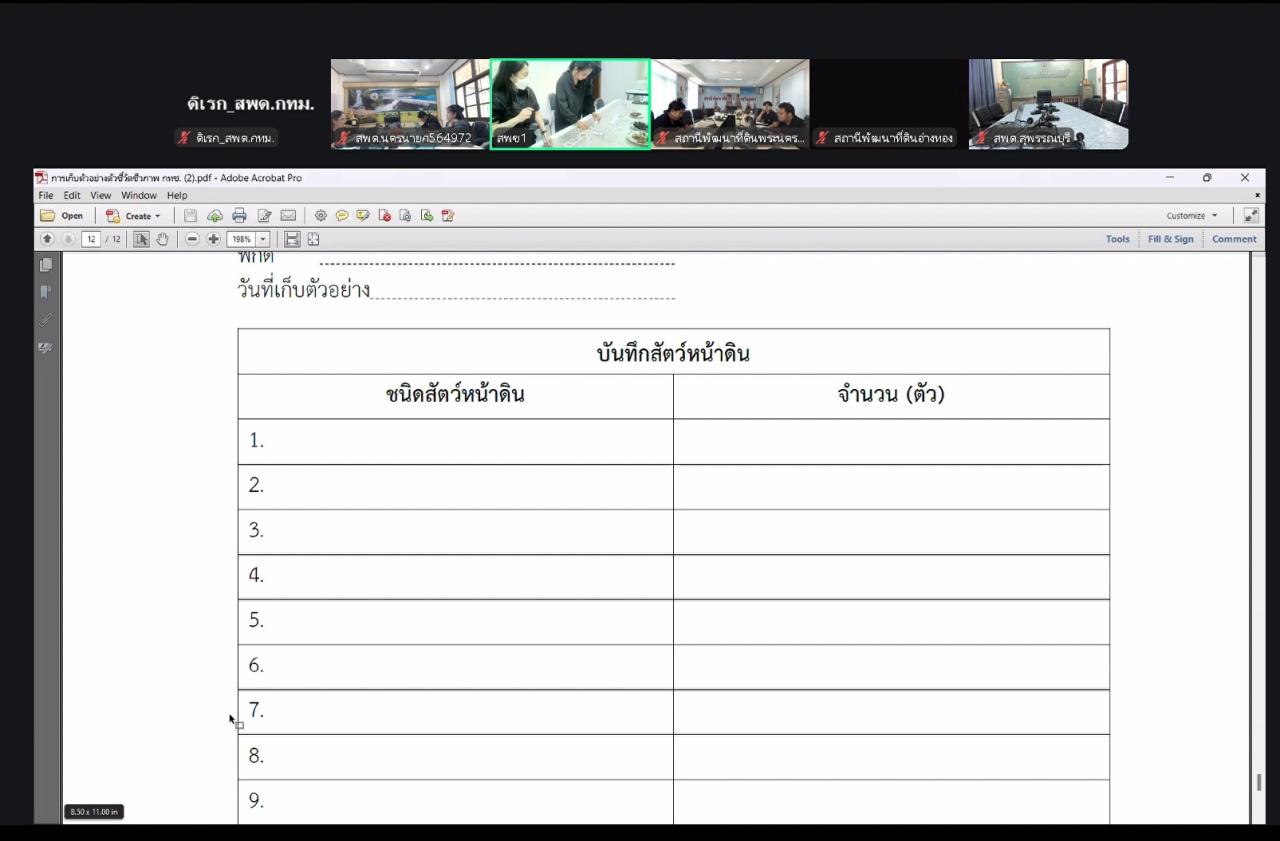The height and width of the screenshot is (841, 1280).
Task: Open the Window menu
Action: 139,195
